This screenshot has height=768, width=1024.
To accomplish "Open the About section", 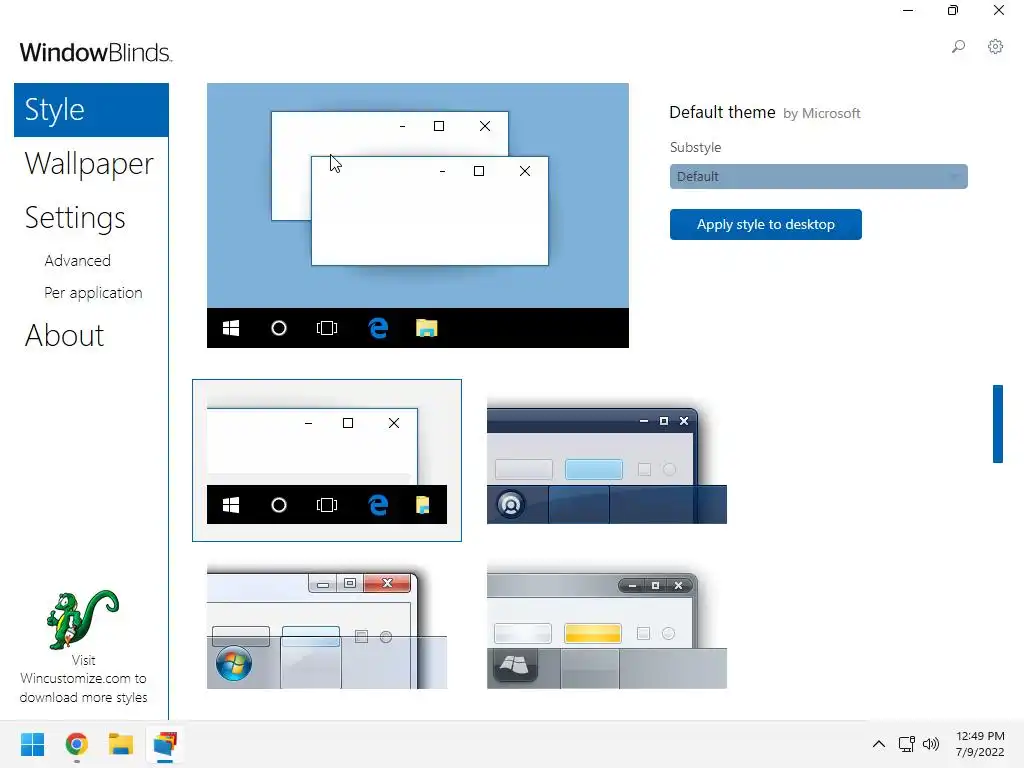I will (x=64, y=336).
